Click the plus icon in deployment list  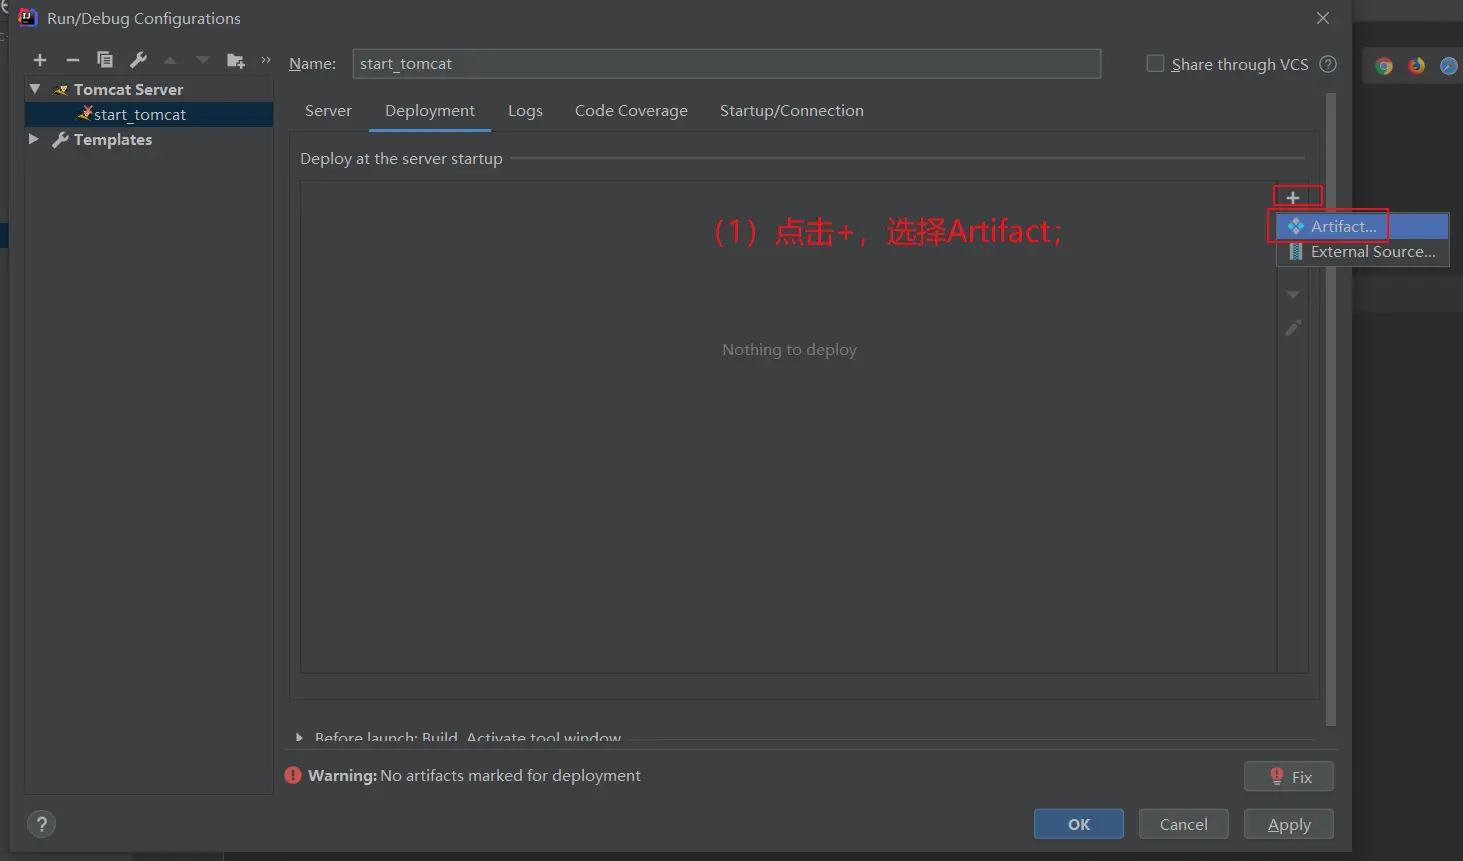(x=1293, y=198)
